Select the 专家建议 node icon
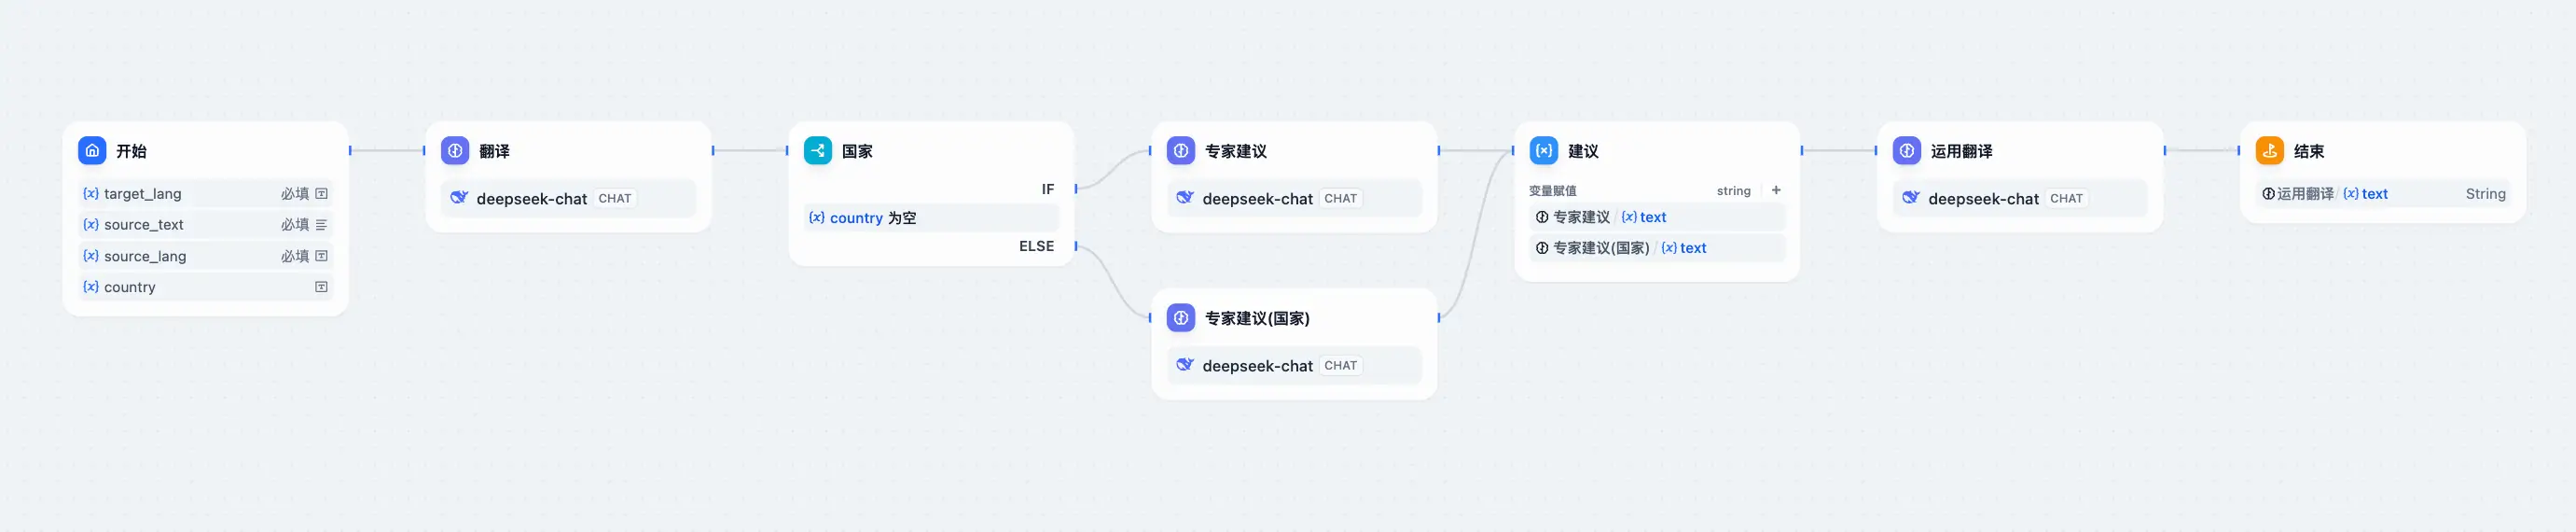This screenshot has height=532, width=2576. 1181,151
